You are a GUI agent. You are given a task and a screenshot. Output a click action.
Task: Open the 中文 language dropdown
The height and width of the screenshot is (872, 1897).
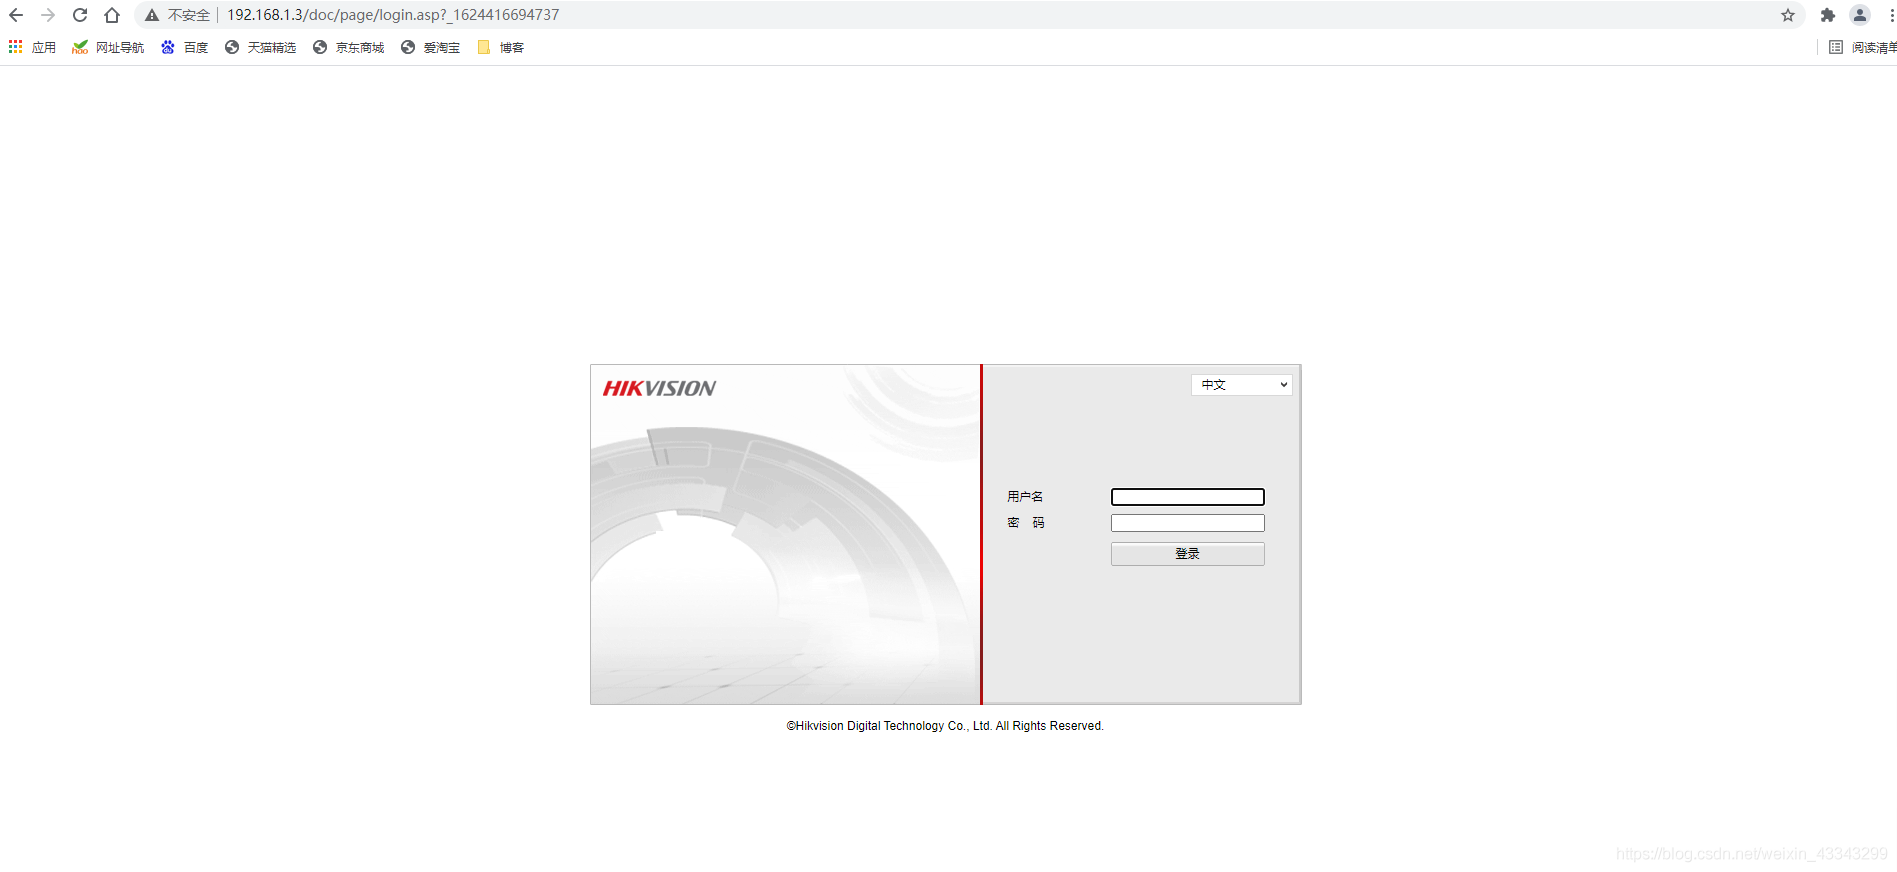pyautogui.click(x=1241, y=385)
